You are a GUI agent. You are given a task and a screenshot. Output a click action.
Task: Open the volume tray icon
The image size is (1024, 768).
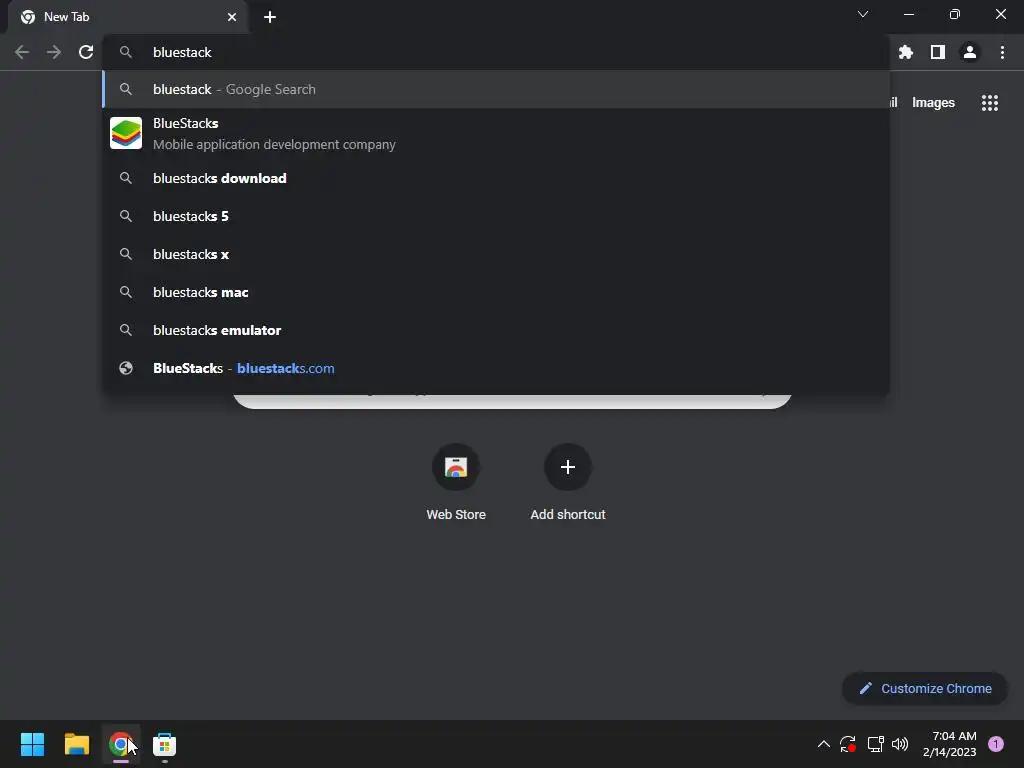coord(900,744)
